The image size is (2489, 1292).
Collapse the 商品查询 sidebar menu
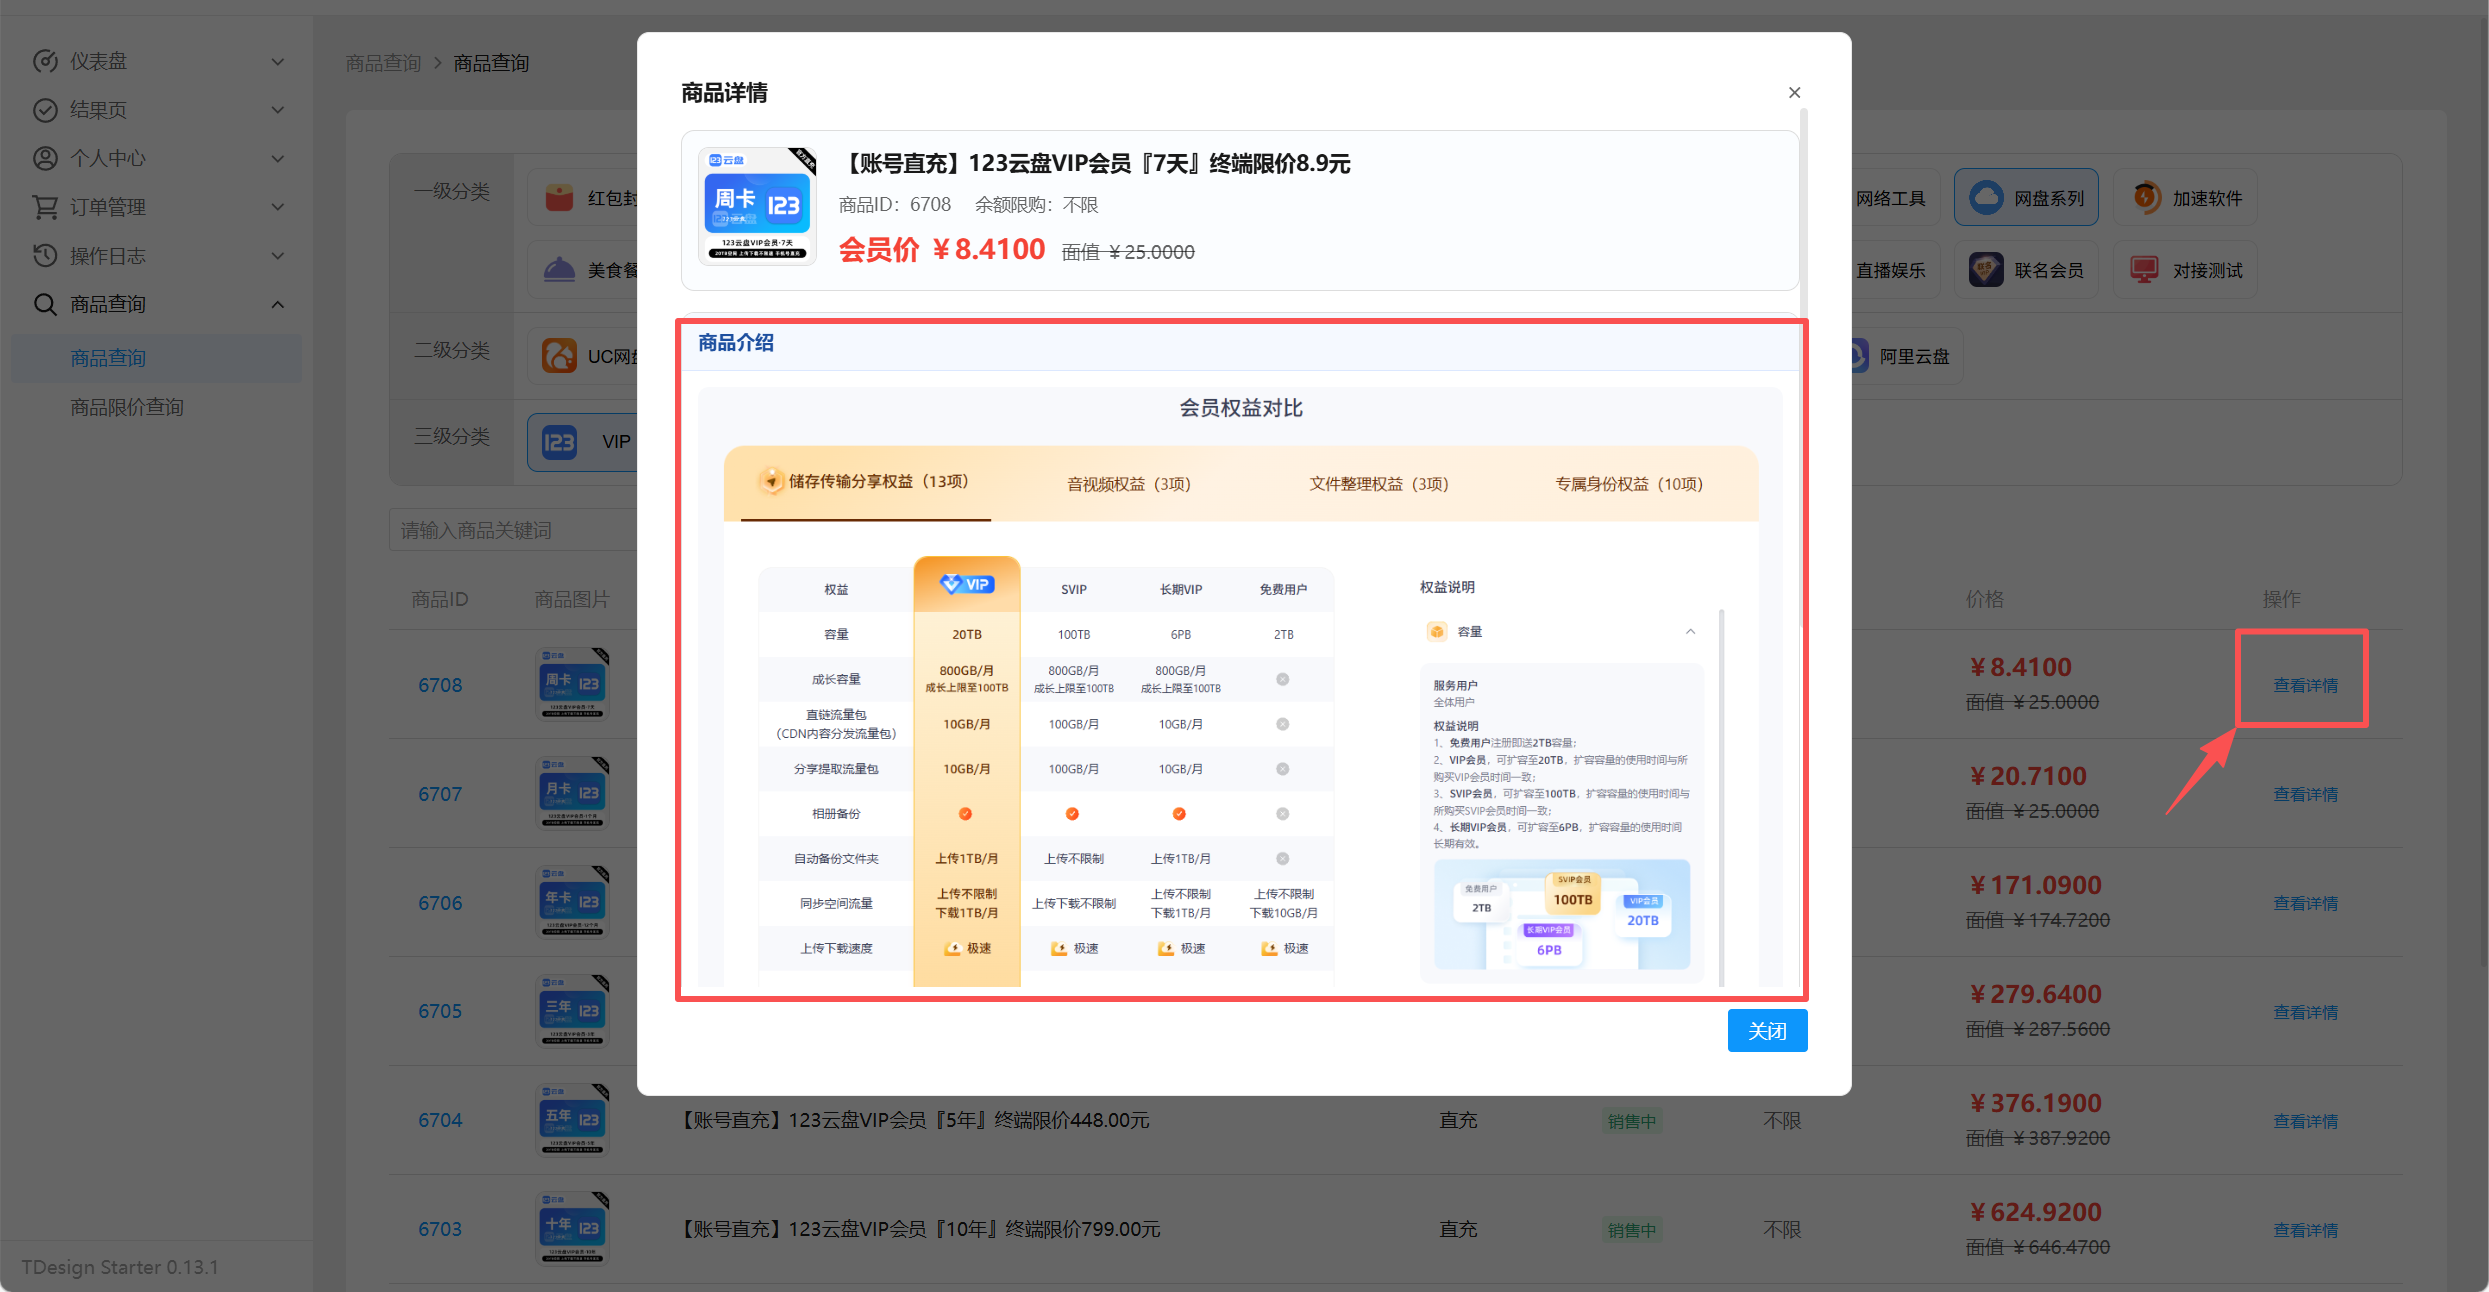point(279,304)
